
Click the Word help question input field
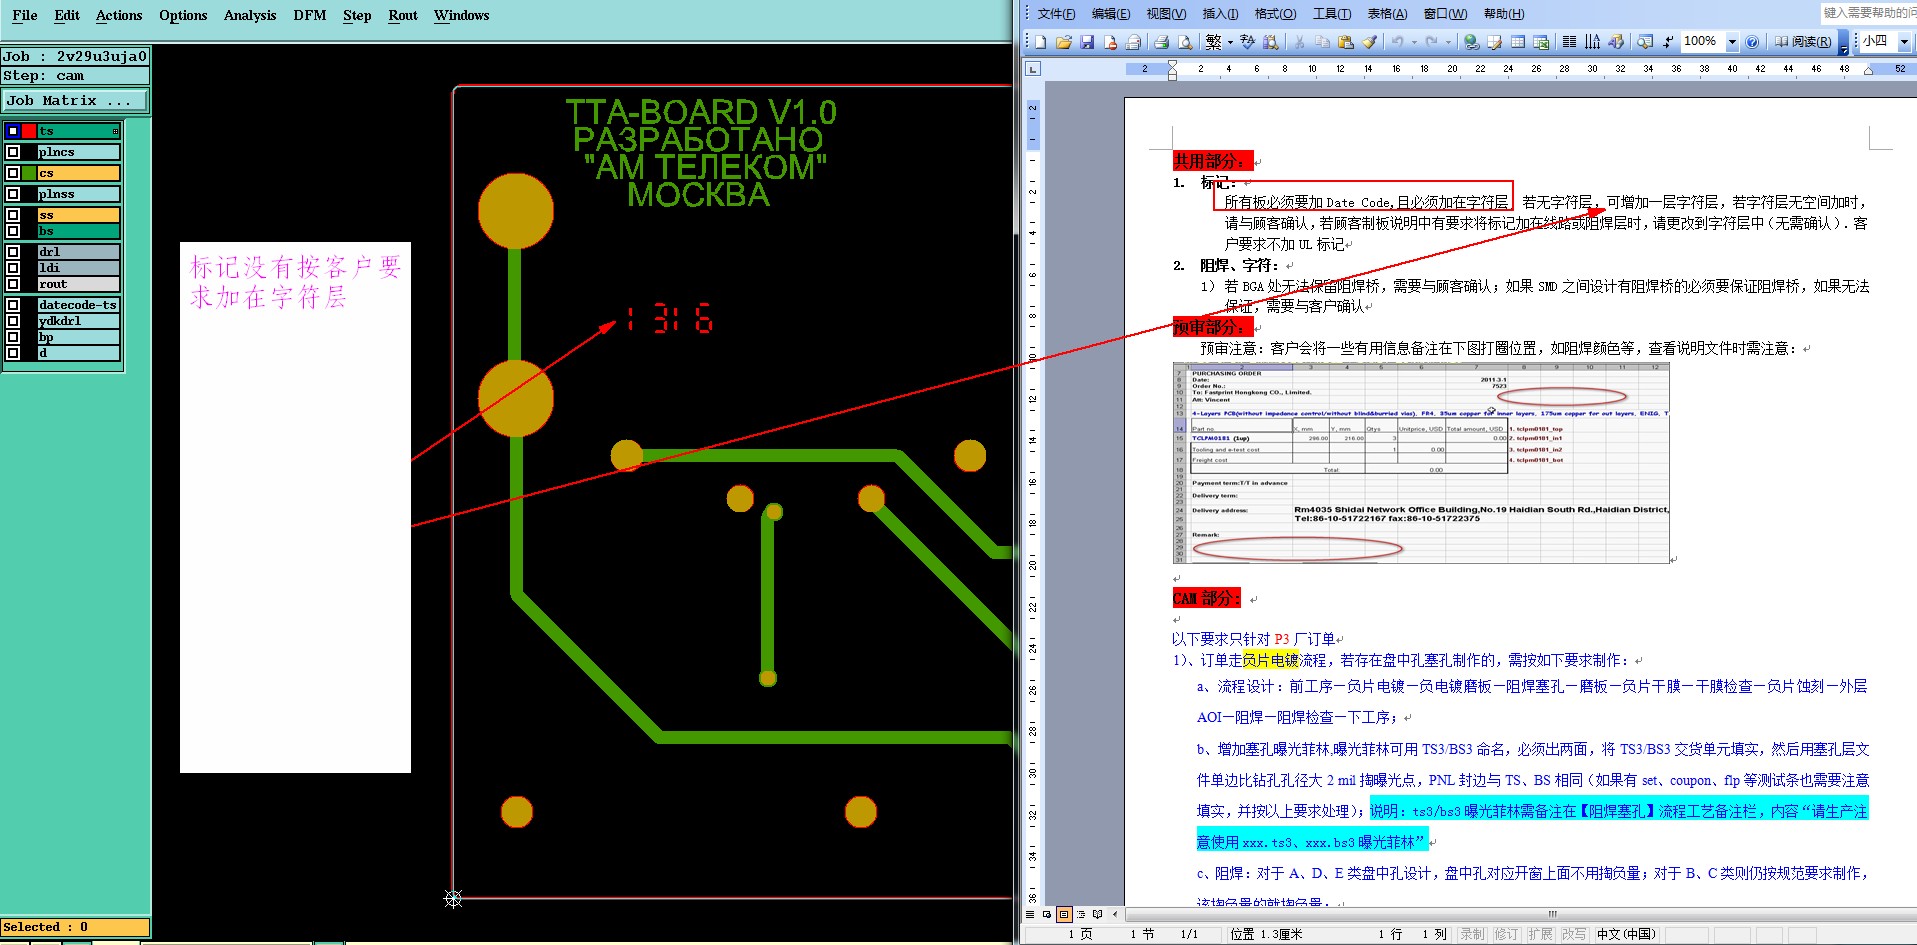coord(1868,13)
